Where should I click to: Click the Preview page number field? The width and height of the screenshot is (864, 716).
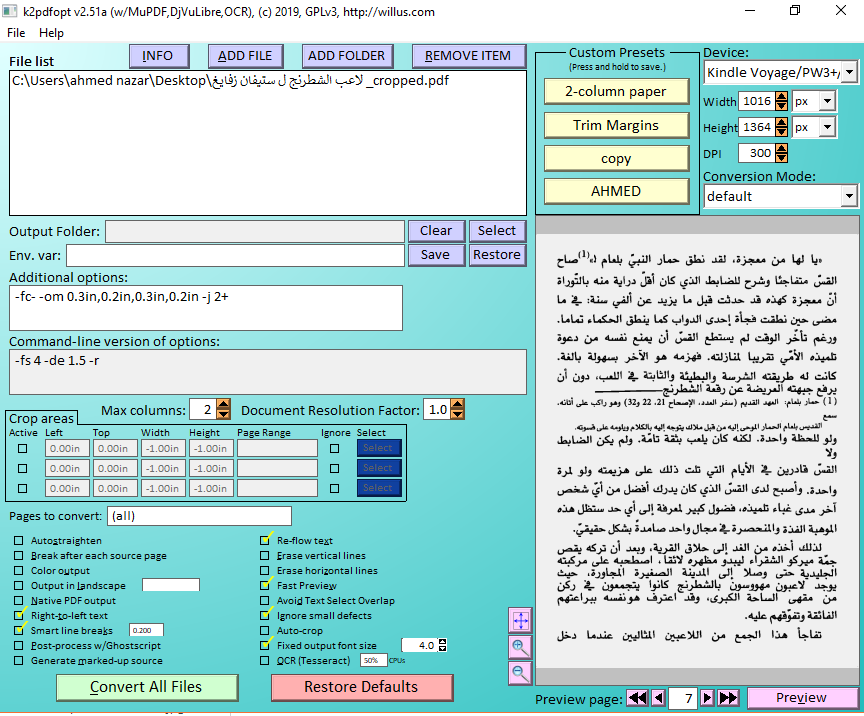coord(683,698)
